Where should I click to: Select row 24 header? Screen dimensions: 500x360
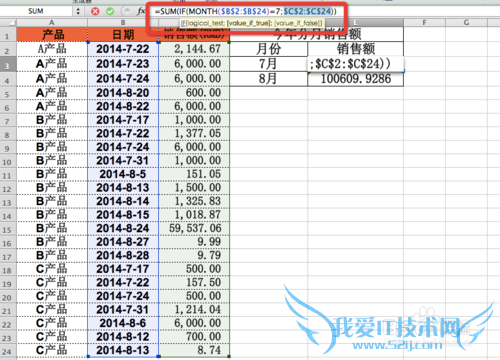tap(8, 350)
